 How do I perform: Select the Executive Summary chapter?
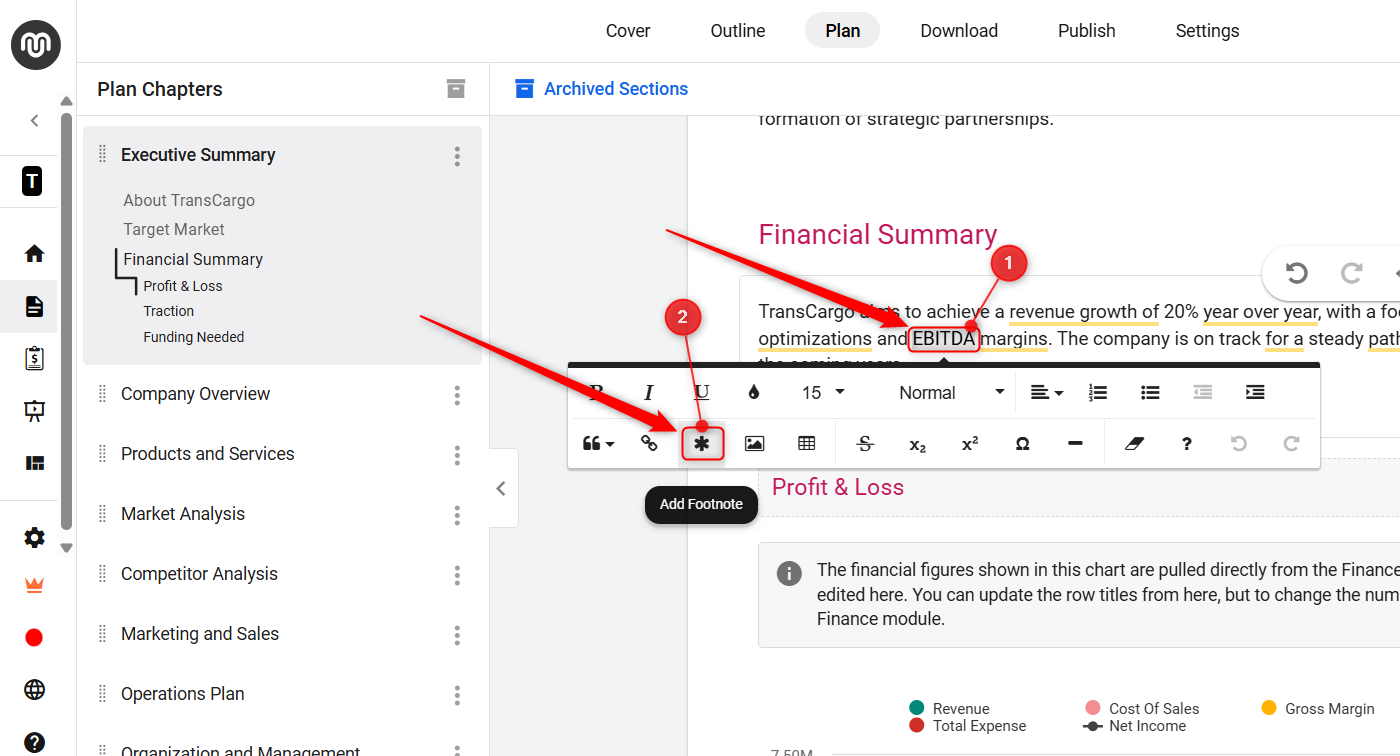tap(198, 155)
